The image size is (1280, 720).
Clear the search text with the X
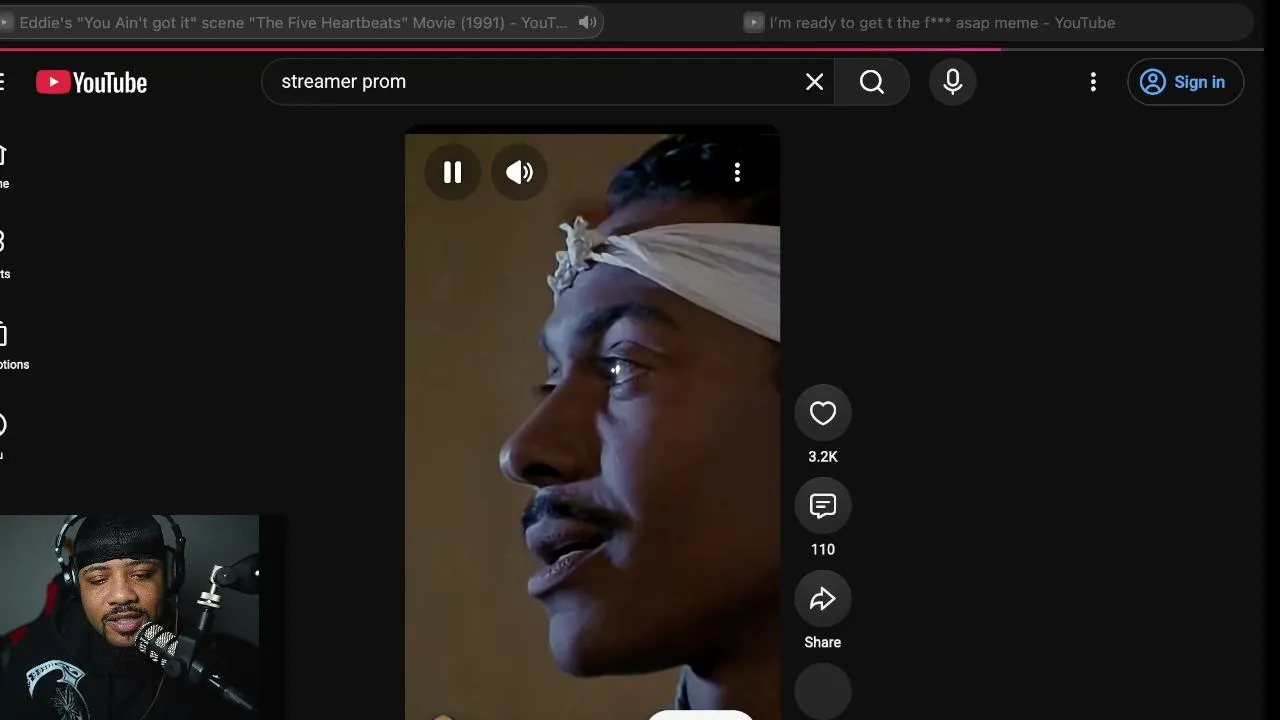coord(815,82)
